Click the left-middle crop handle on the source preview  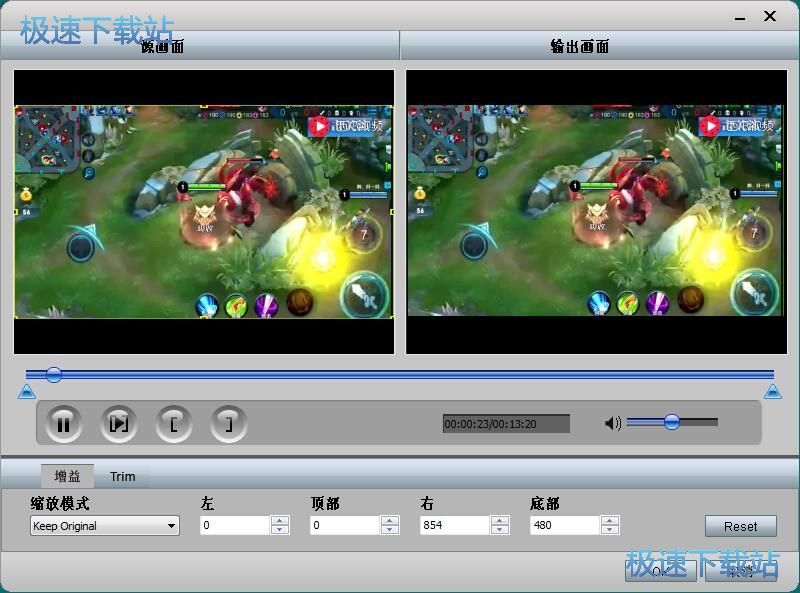(x=16, y=212)
